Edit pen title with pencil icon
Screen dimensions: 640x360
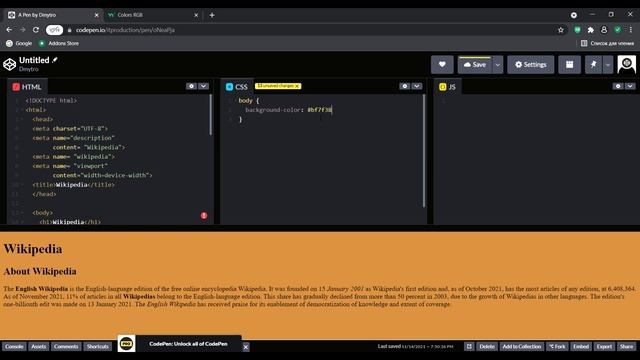point(55,60)
